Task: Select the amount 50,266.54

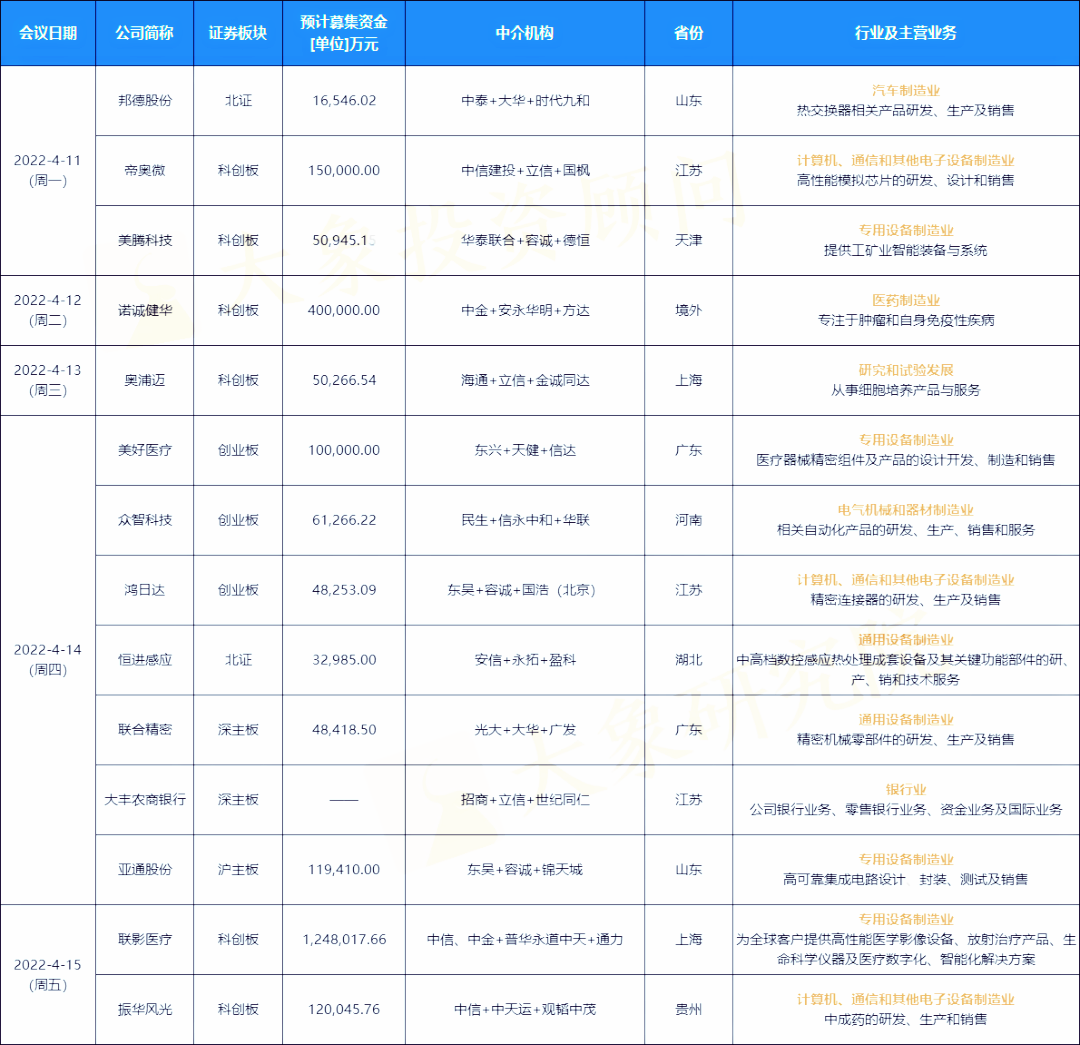Action: (x=344, y=380)
